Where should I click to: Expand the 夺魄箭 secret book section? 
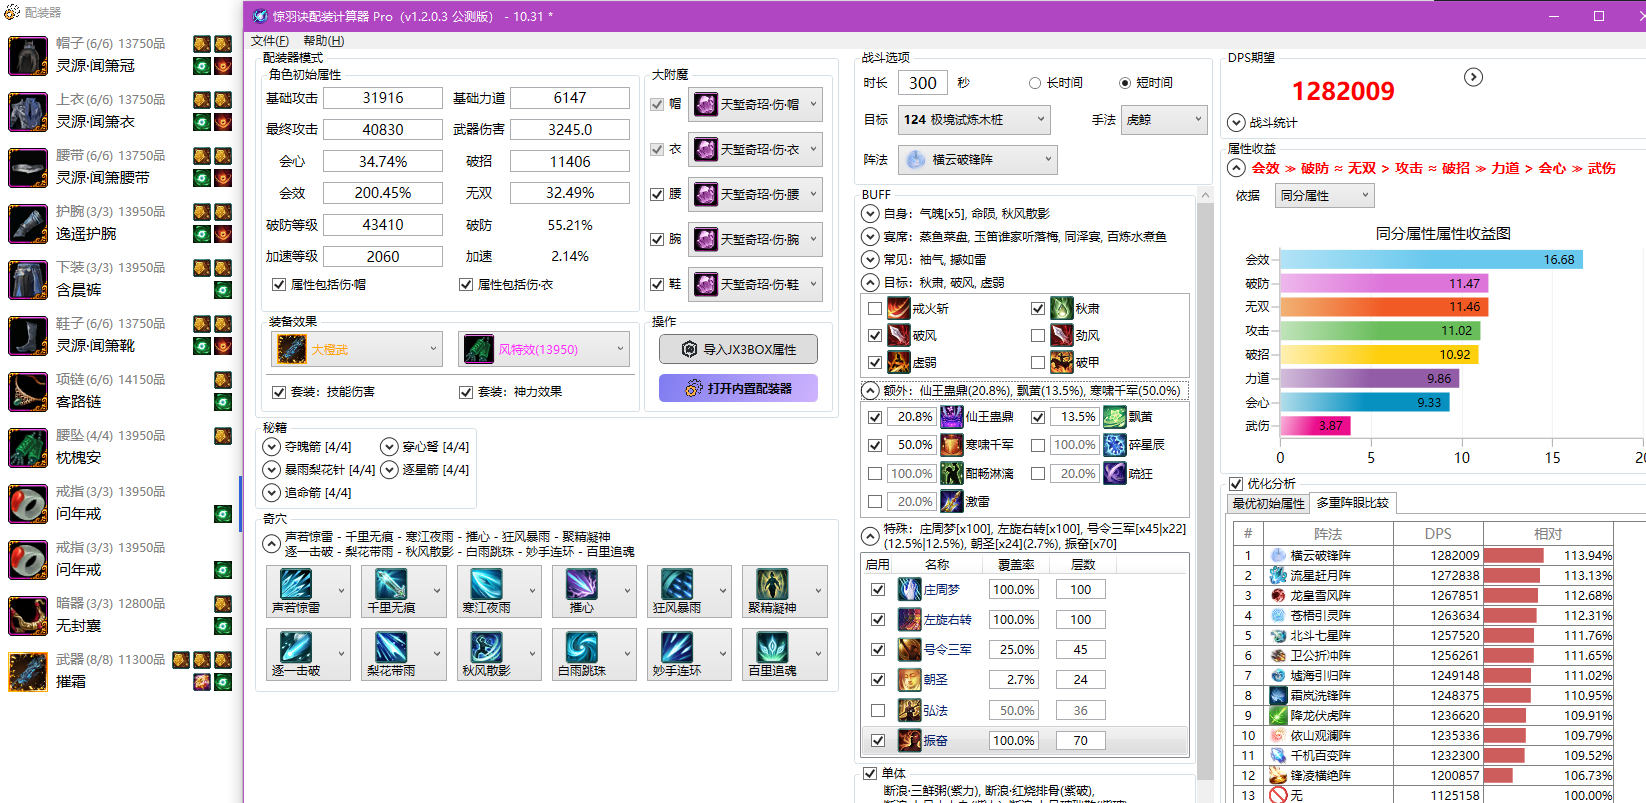pos(271,447)
